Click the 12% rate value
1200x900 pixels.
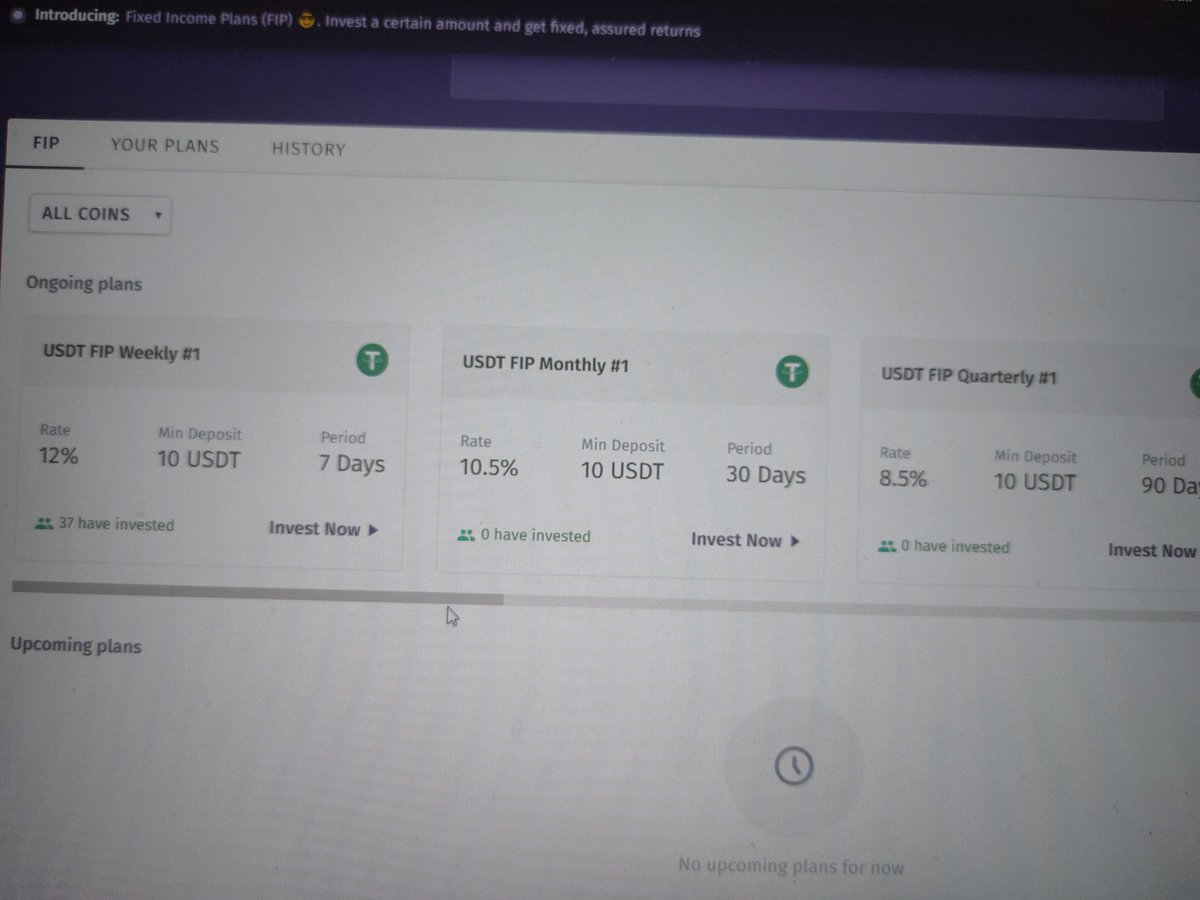(x=59, y=456)
